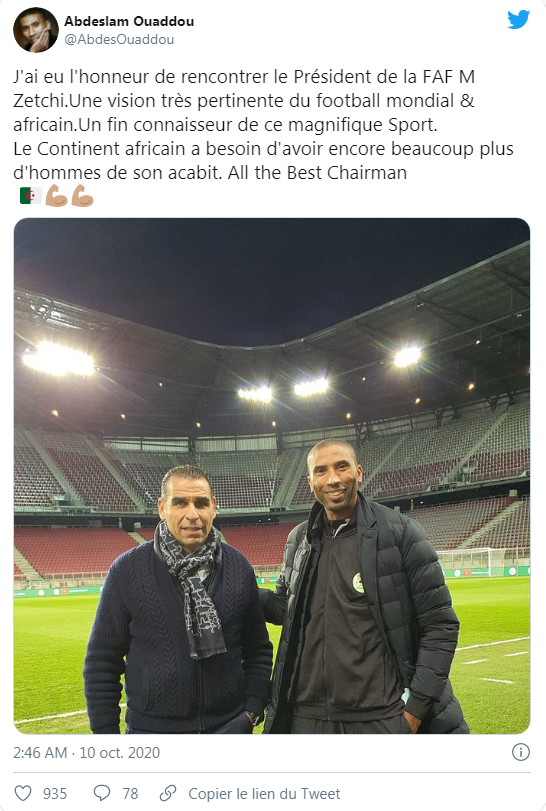Viewport: 546px width, 811px height.
Task: View the 78 replies count
Action: [x=130, y=793]
